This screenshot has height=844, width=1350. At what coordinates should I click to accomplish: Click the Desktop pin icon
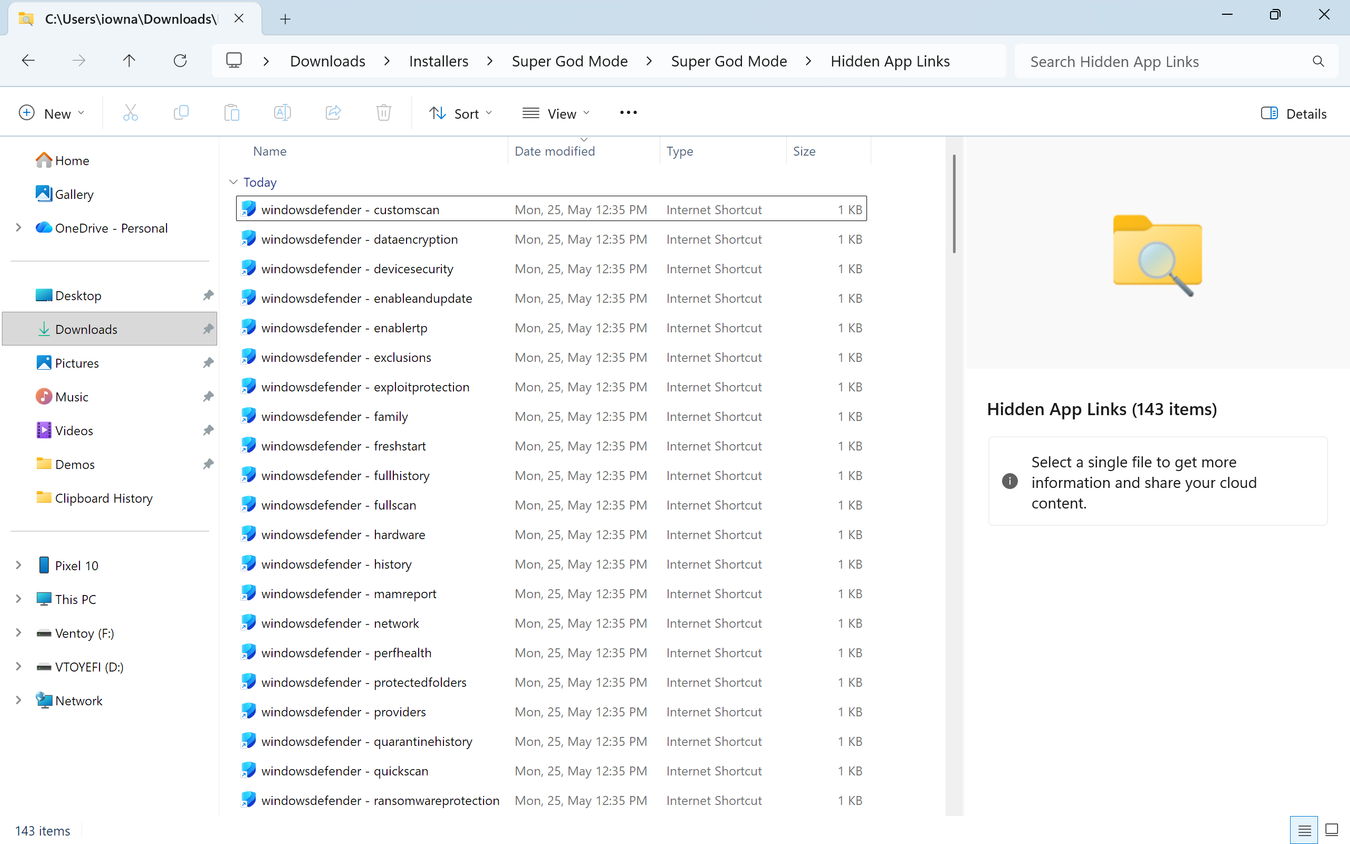pyautogui.click(x=208, y=296)
